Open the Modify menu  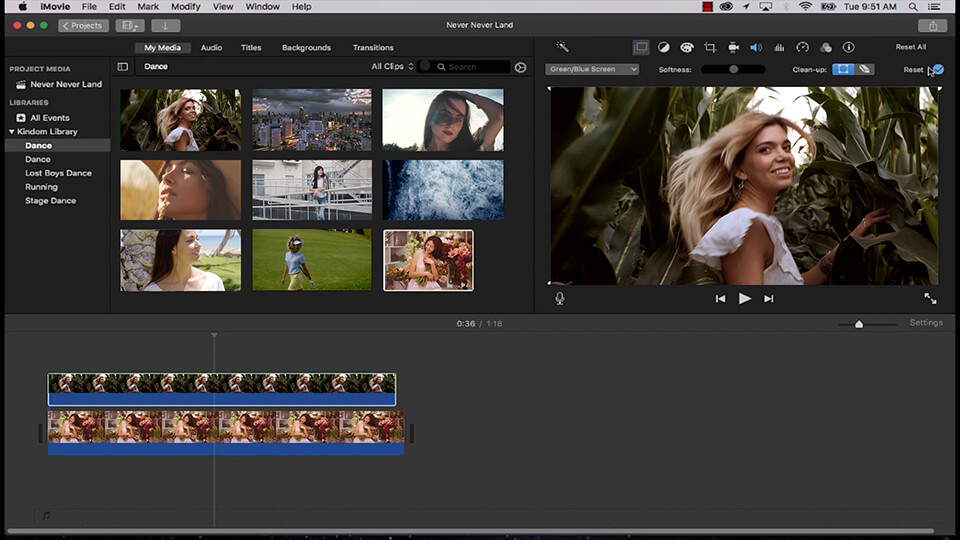click(x=185, y=7)
